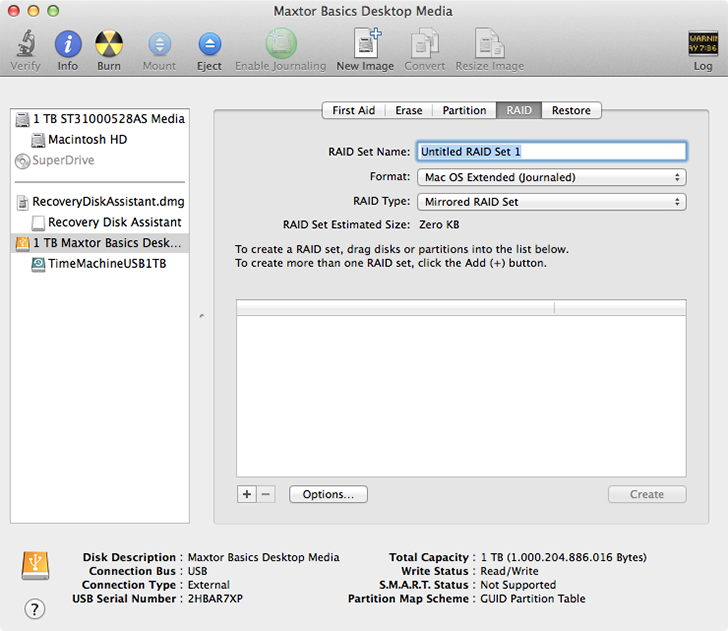Select SuperDrive in the sidebar

(100, 160)
